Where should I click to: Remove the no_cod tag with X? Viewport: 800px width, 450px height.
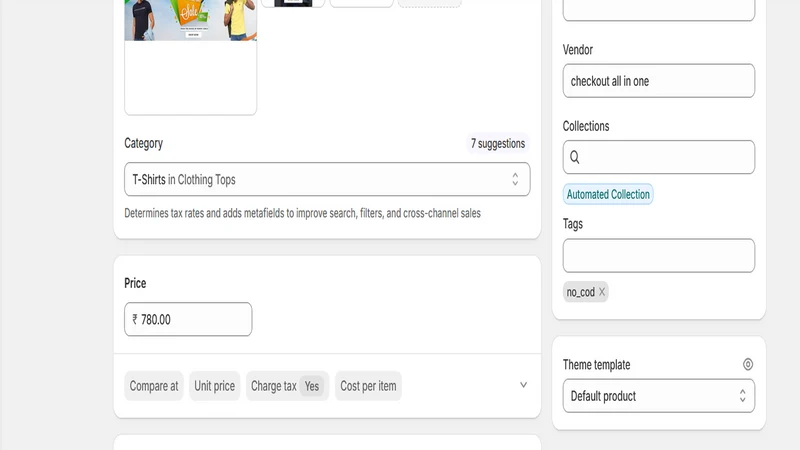[x=602, y=292]
